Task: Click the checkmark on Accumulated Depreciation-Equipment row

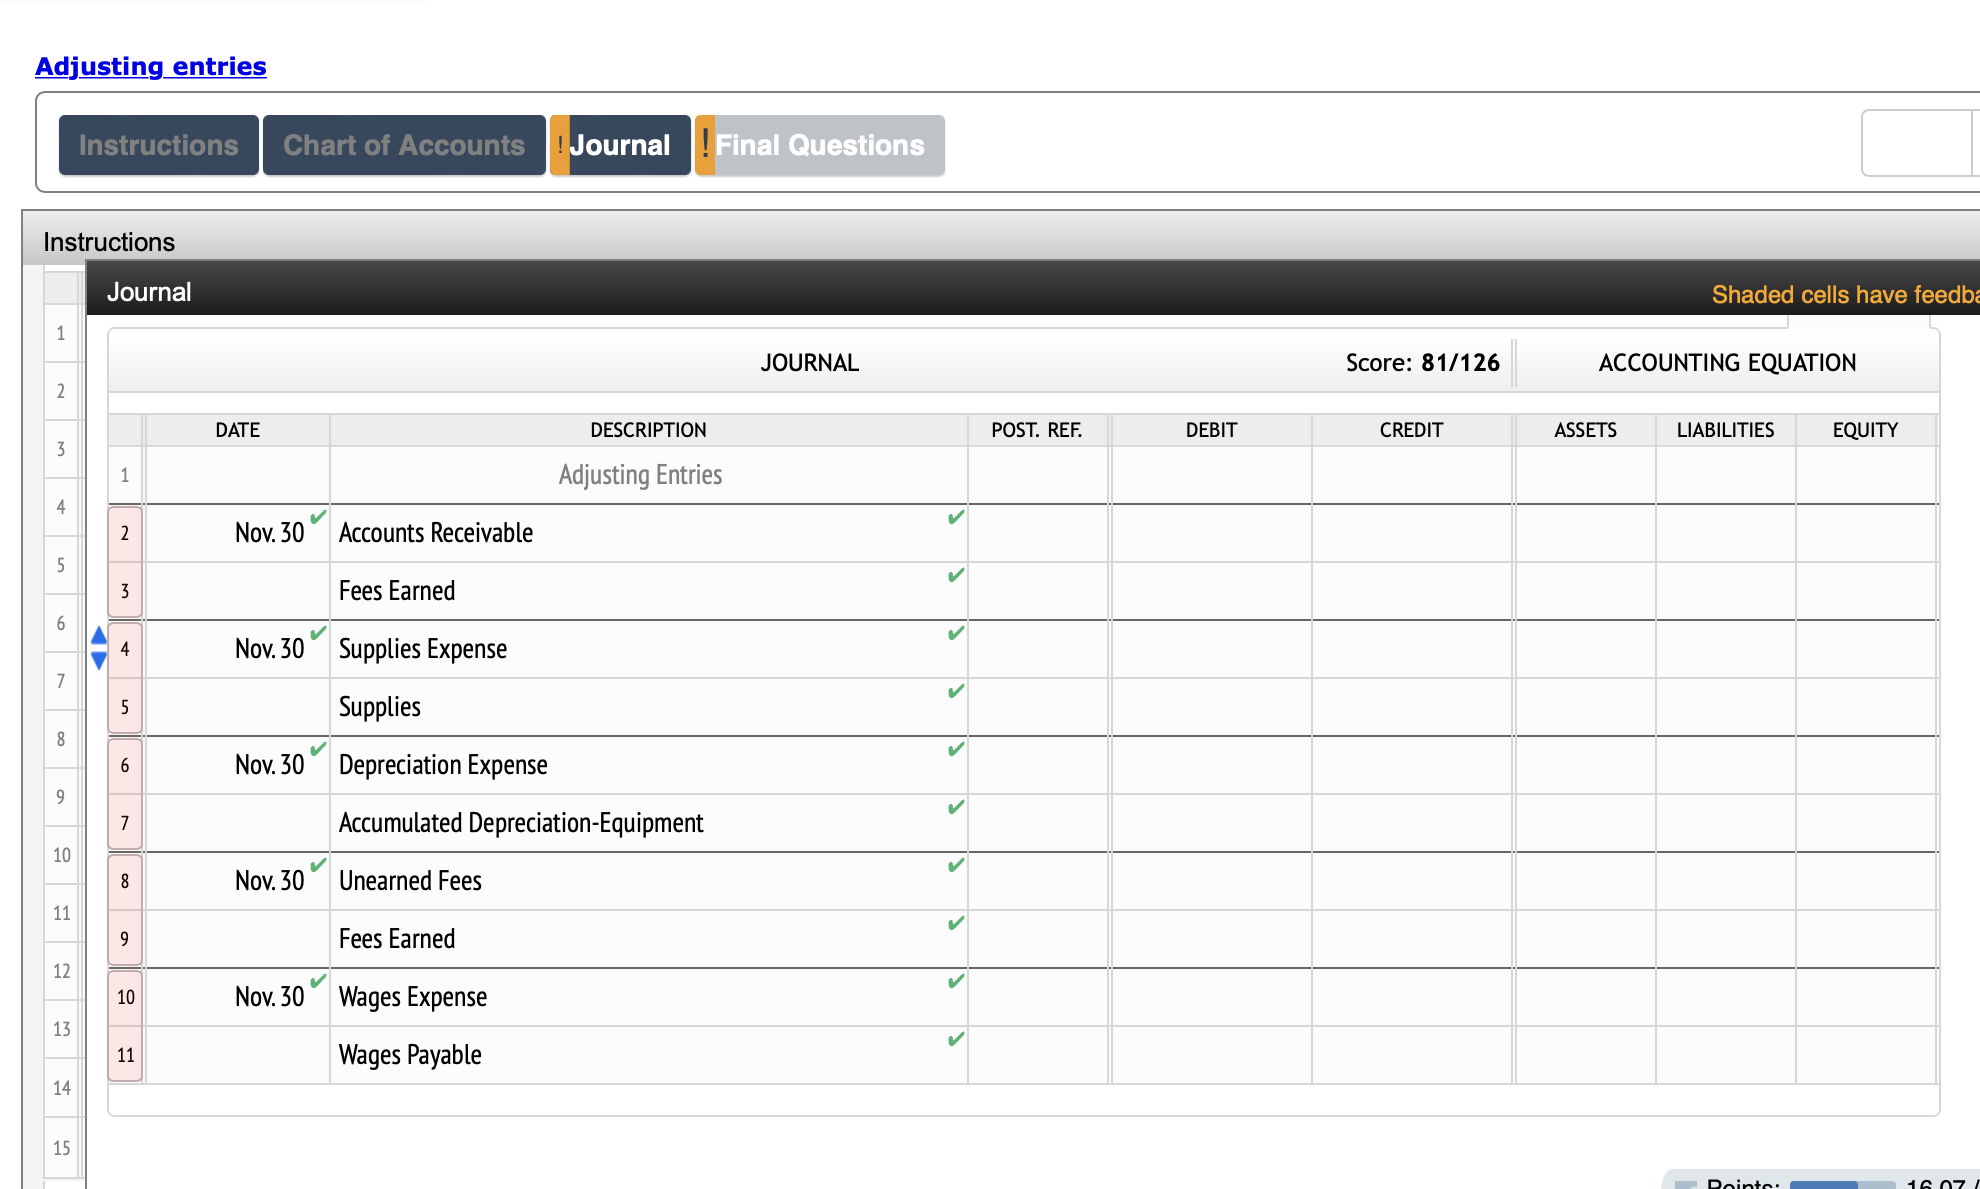Action: click(955, 806)
